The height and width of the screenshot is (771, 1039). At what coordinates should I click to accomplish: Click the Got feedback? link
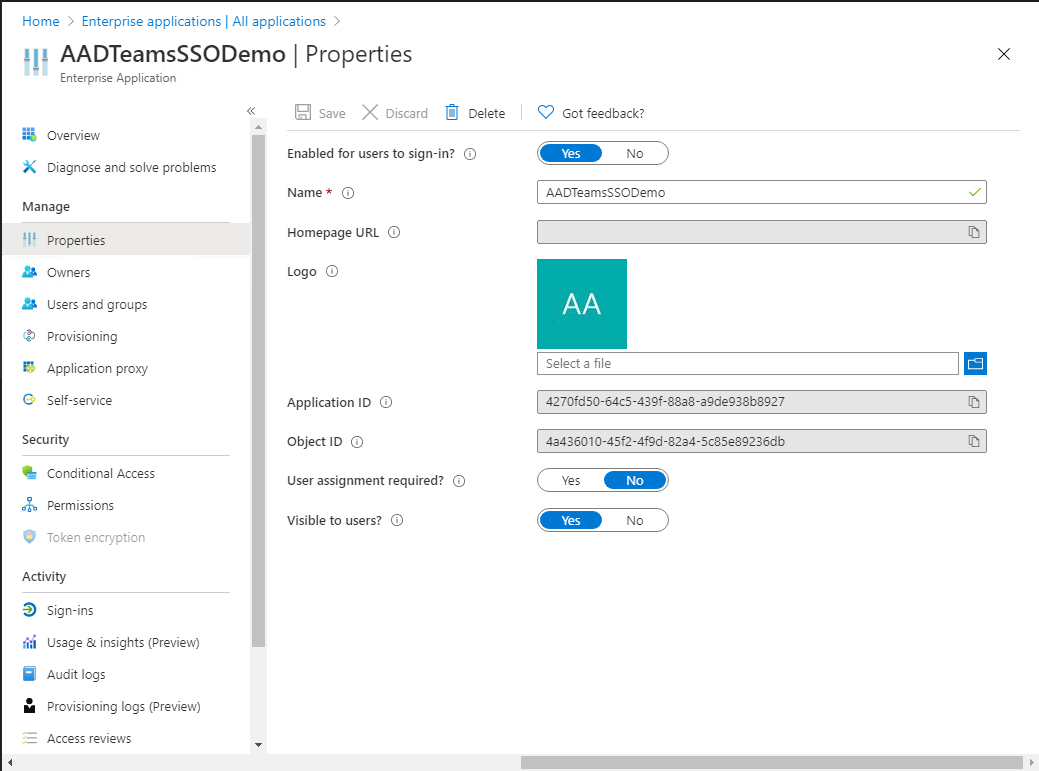coord(603,113)
